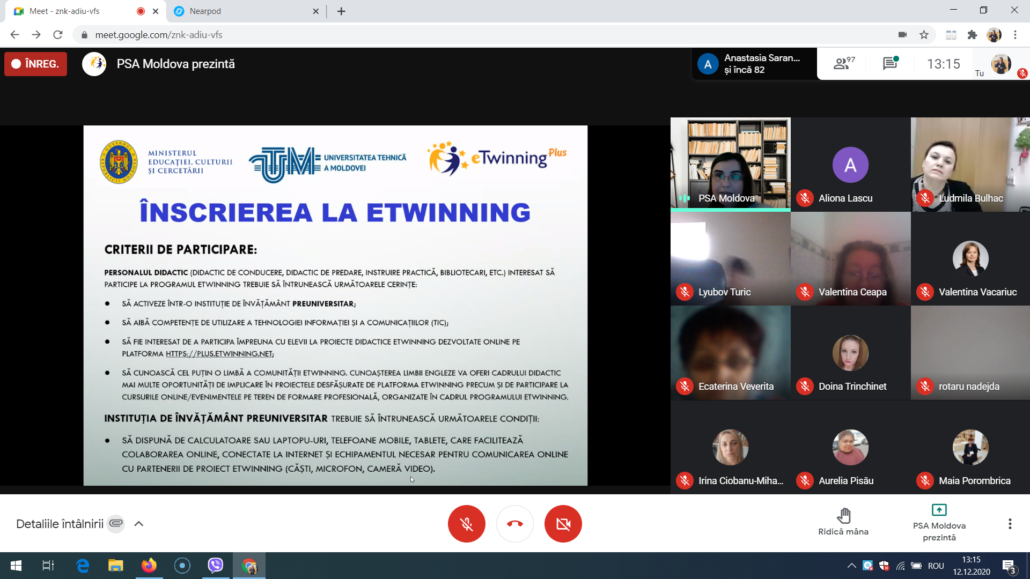Raise hand with Ridică mâna
This screenshot has height=579, width=1030.
coord(843,521)
